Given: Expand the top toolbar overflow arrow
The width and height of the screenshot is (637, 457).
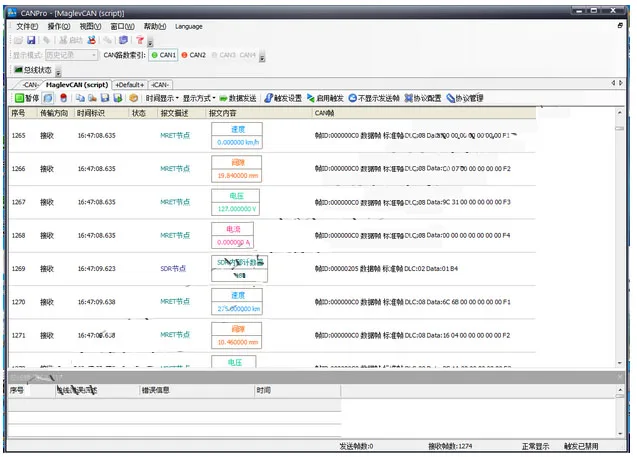Looking at the screenshot, I should click(150, 42).
